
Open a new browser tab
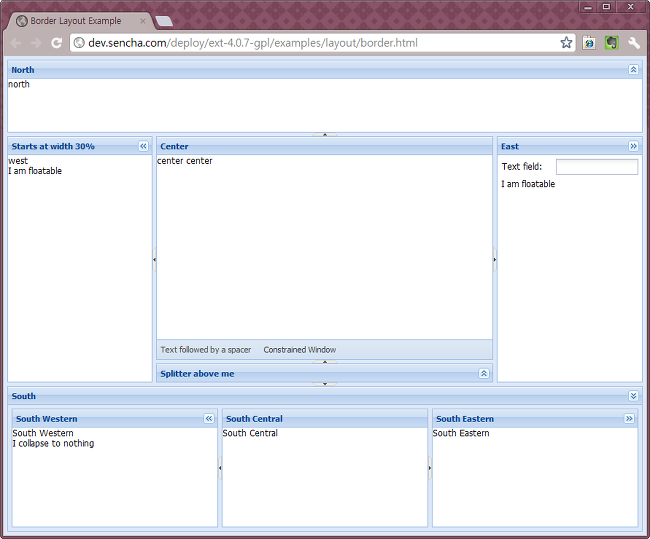tap(164, 21)
